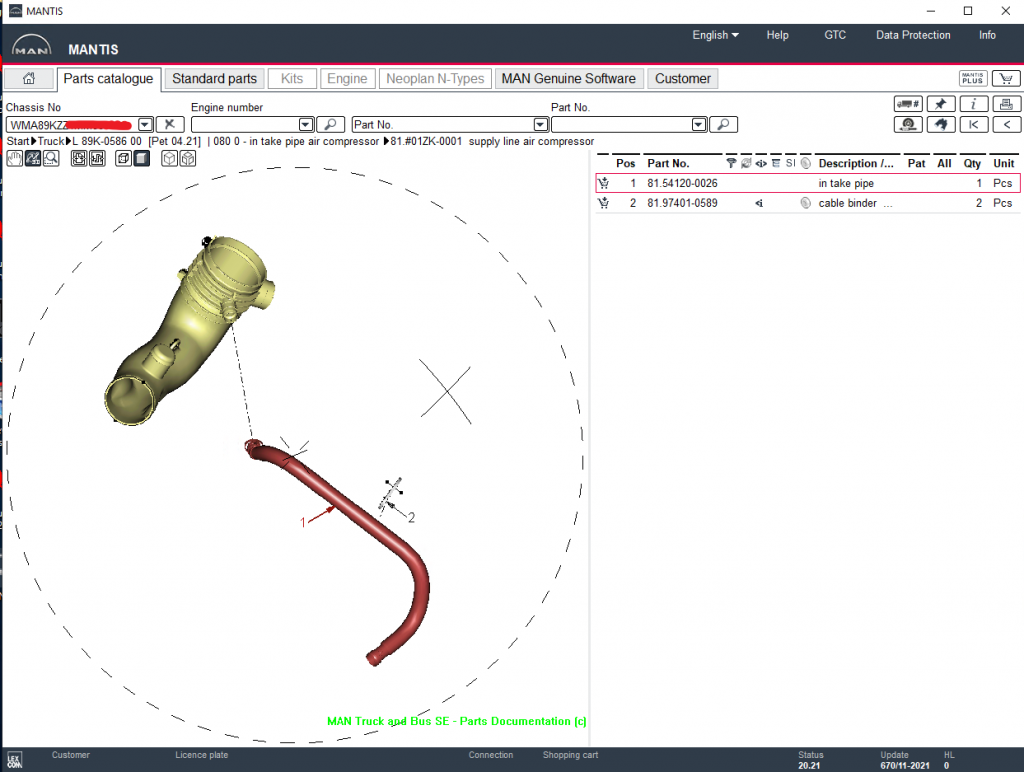Click the Help link

(777, 35)
